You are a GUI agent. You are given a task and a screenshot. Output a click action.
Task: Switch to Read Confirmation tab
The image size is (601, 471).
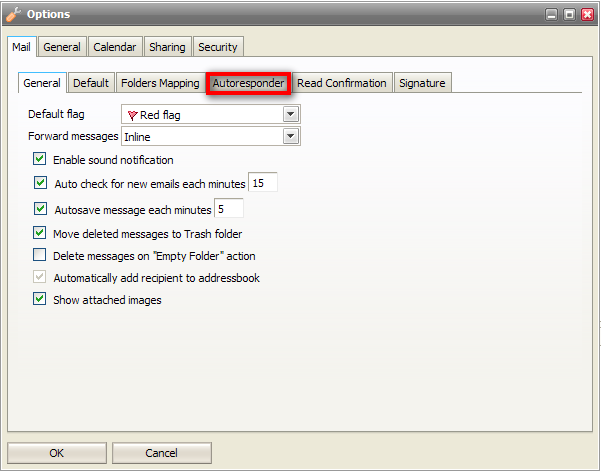click(x=341, y=83)
